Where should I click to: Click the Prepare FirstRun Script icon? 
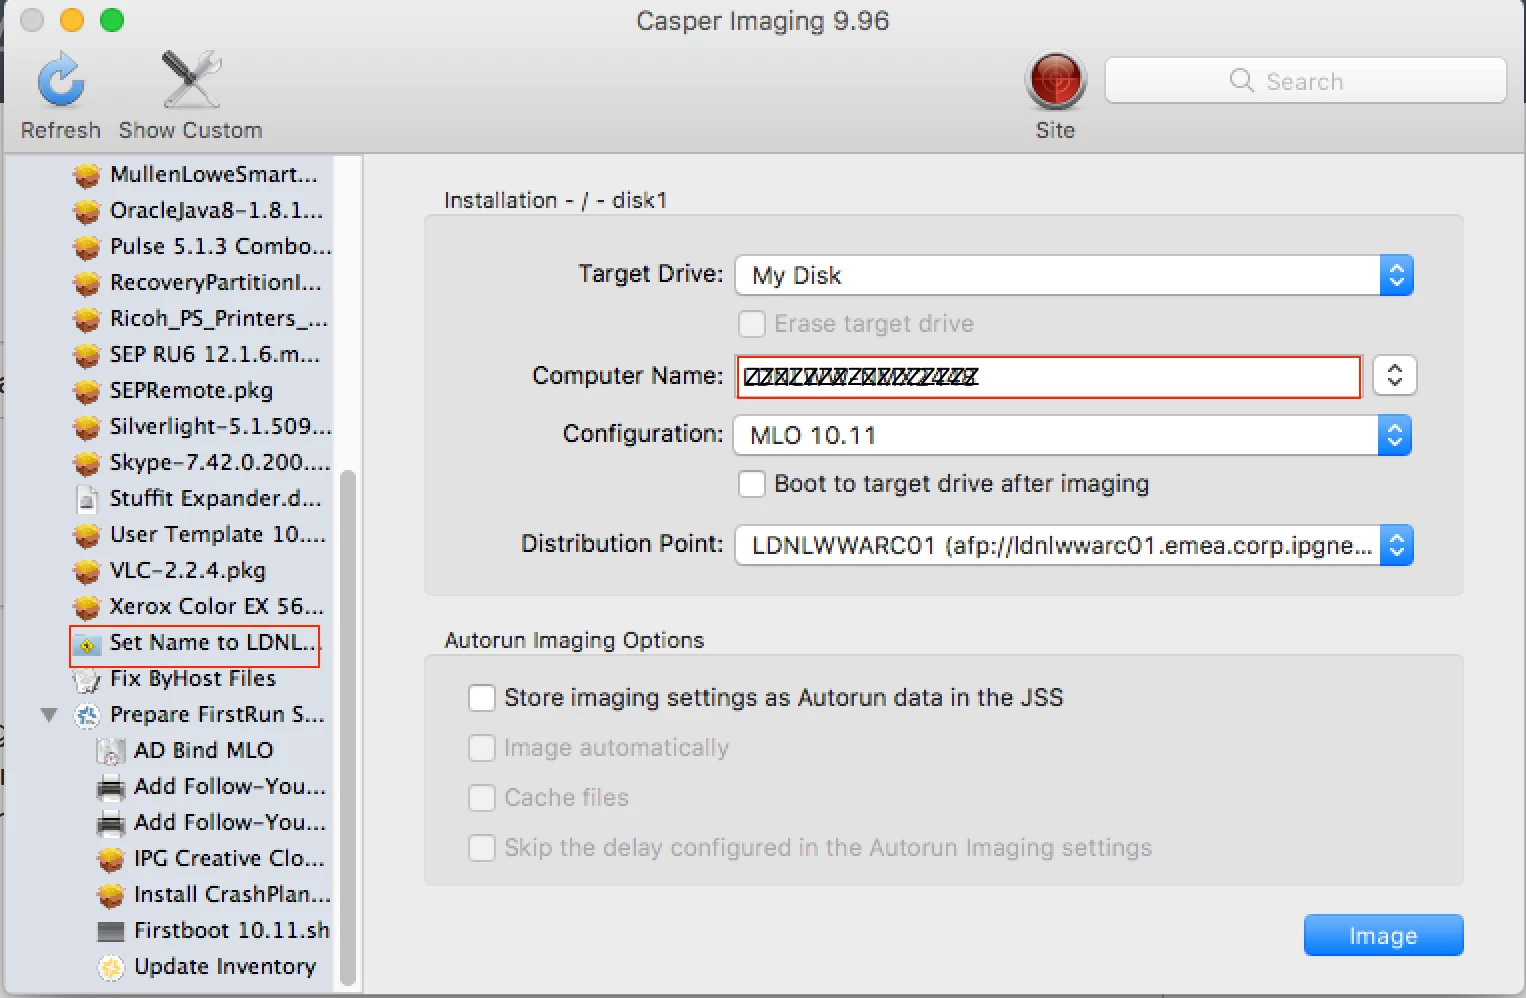point(87,715)
